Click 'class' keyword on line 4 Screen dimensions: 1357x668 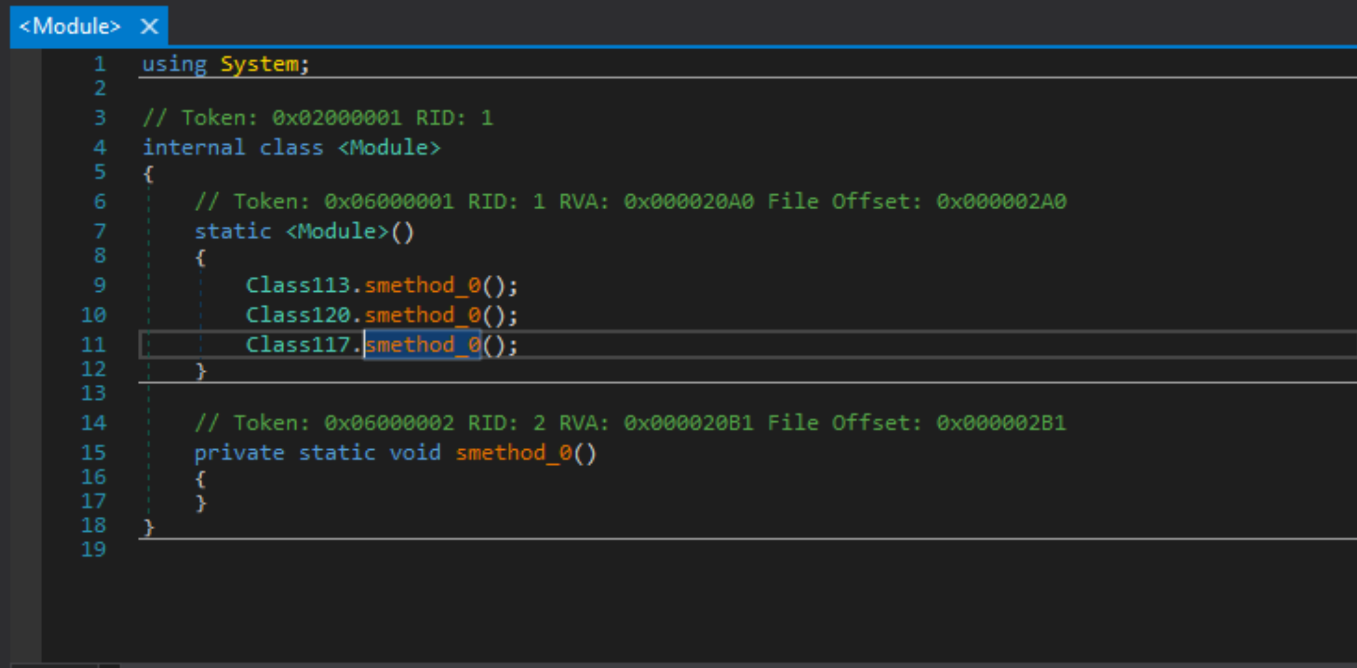click(292, 148)
